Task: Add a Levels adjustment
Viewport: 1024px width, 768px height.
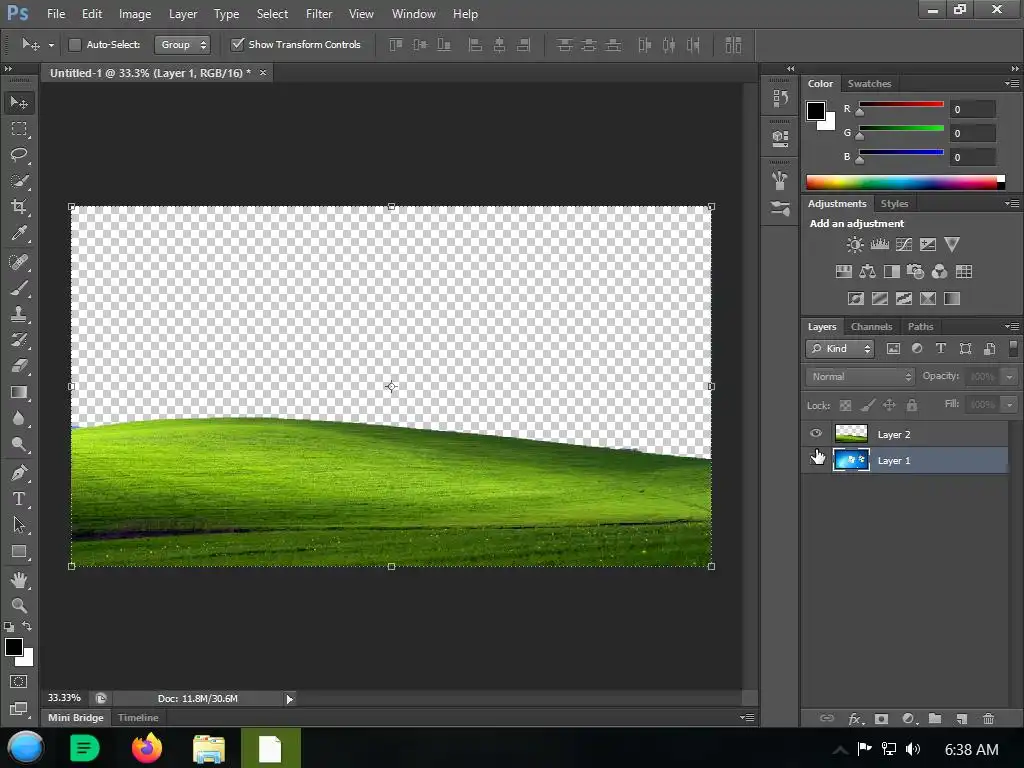Action: coord(879,244)
